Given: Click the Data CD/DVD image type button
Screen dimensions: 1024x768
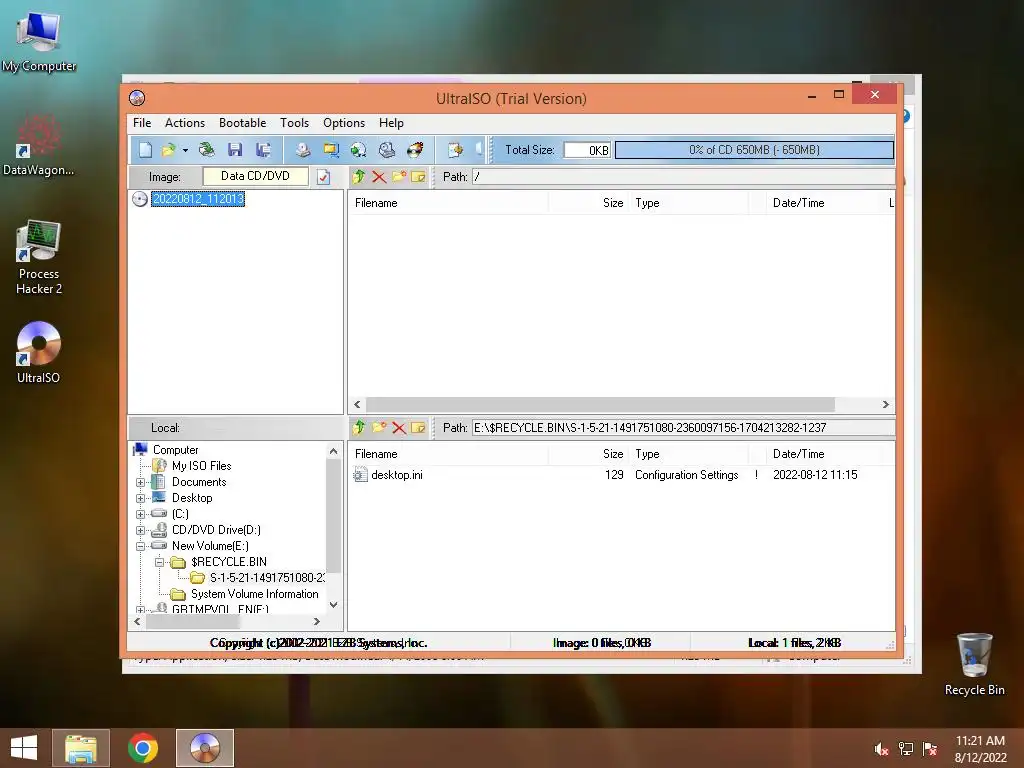Looking at the screenshot, I should point(255,176).
